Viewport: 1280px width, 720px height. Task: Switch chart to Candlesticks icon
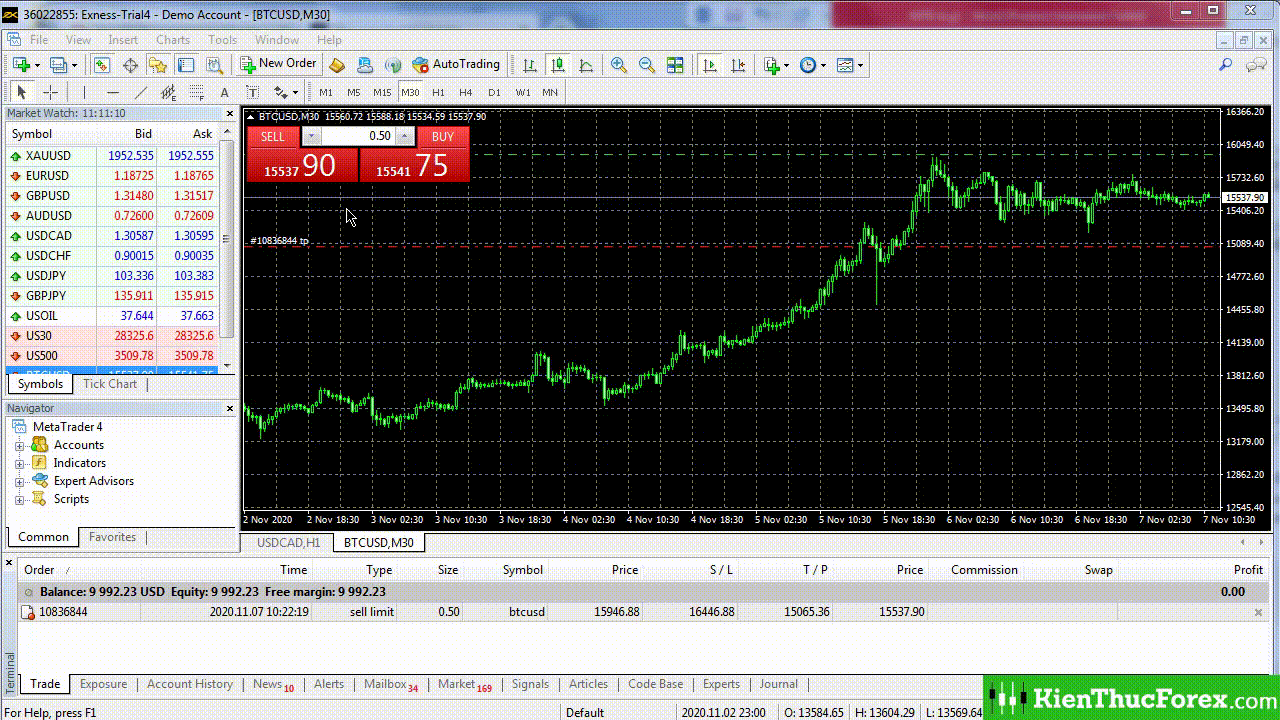[558, 65]
